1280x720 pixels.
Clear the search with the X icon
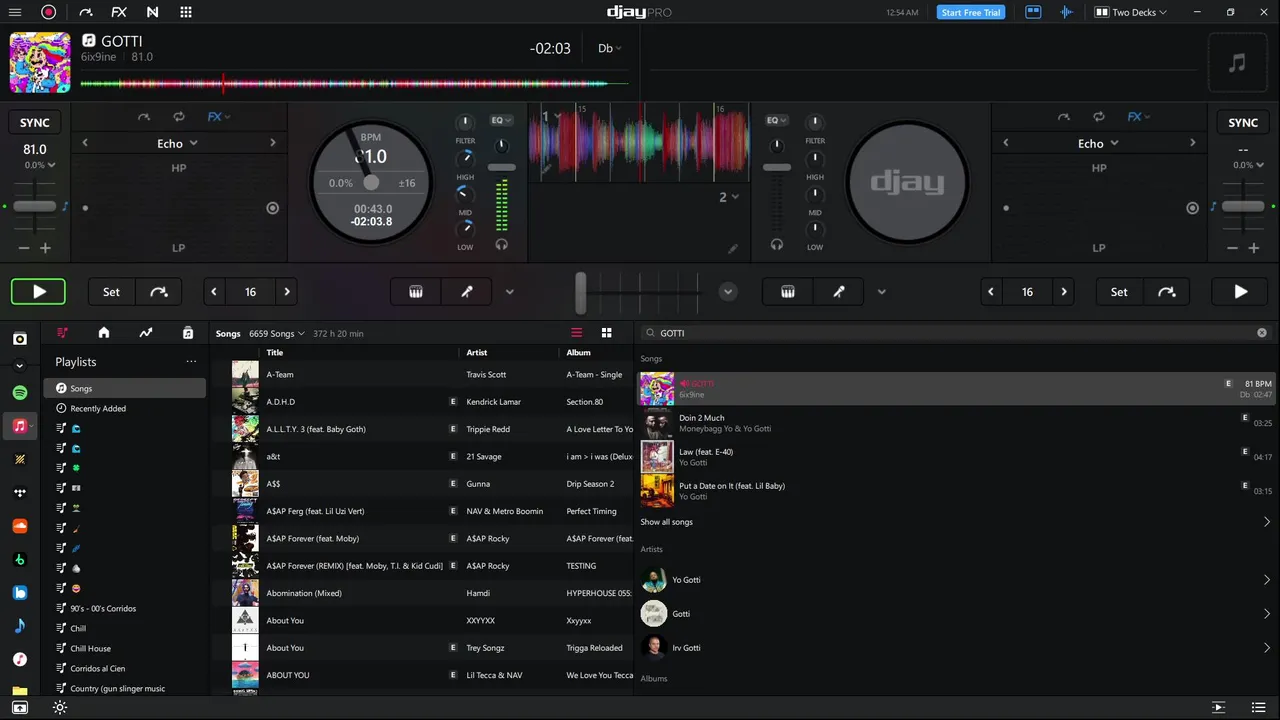1262,333
